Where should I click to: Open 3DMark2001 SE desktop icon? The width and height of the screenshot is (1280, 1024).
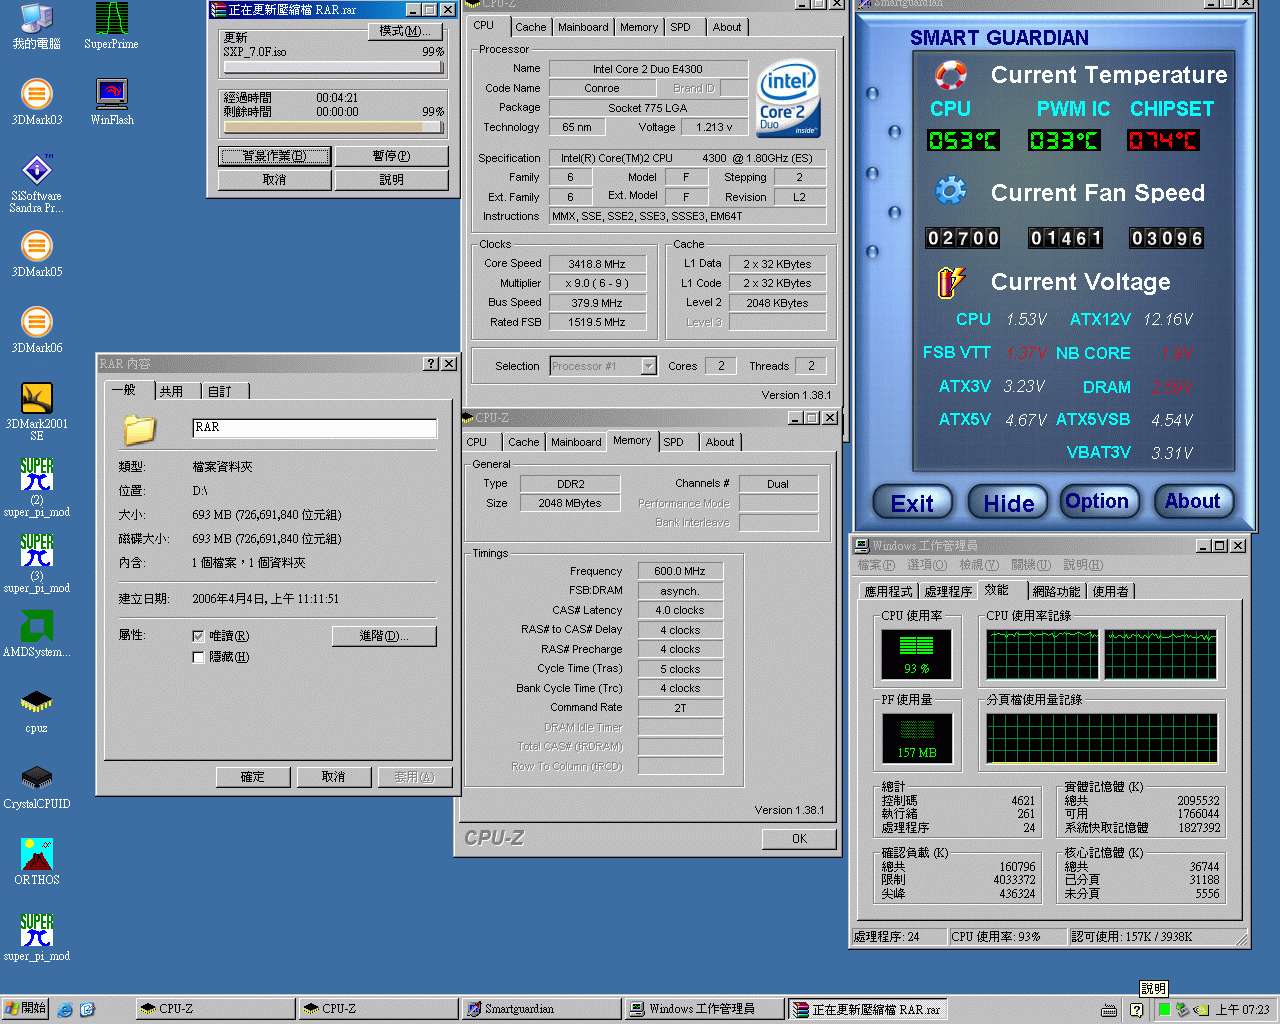point(36,412)
